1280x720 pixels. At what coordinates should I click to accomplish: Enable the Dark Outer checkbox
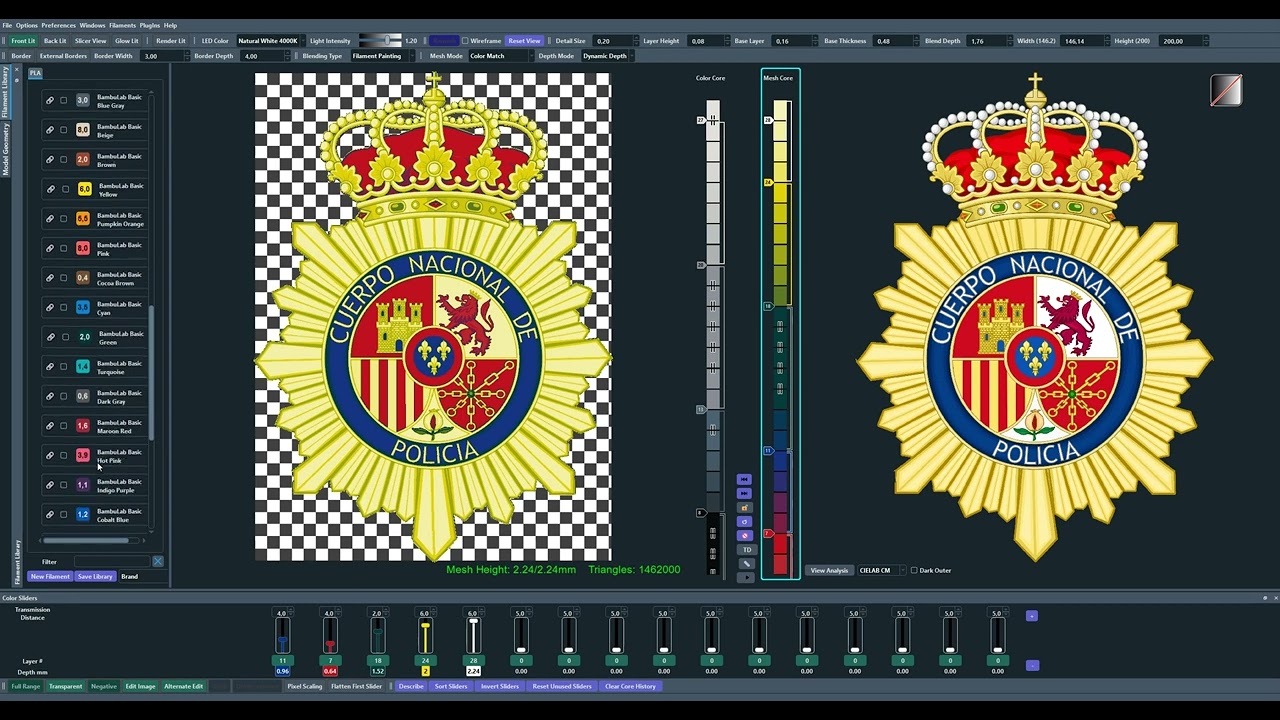pyautogui.click(x=914, y=571)
